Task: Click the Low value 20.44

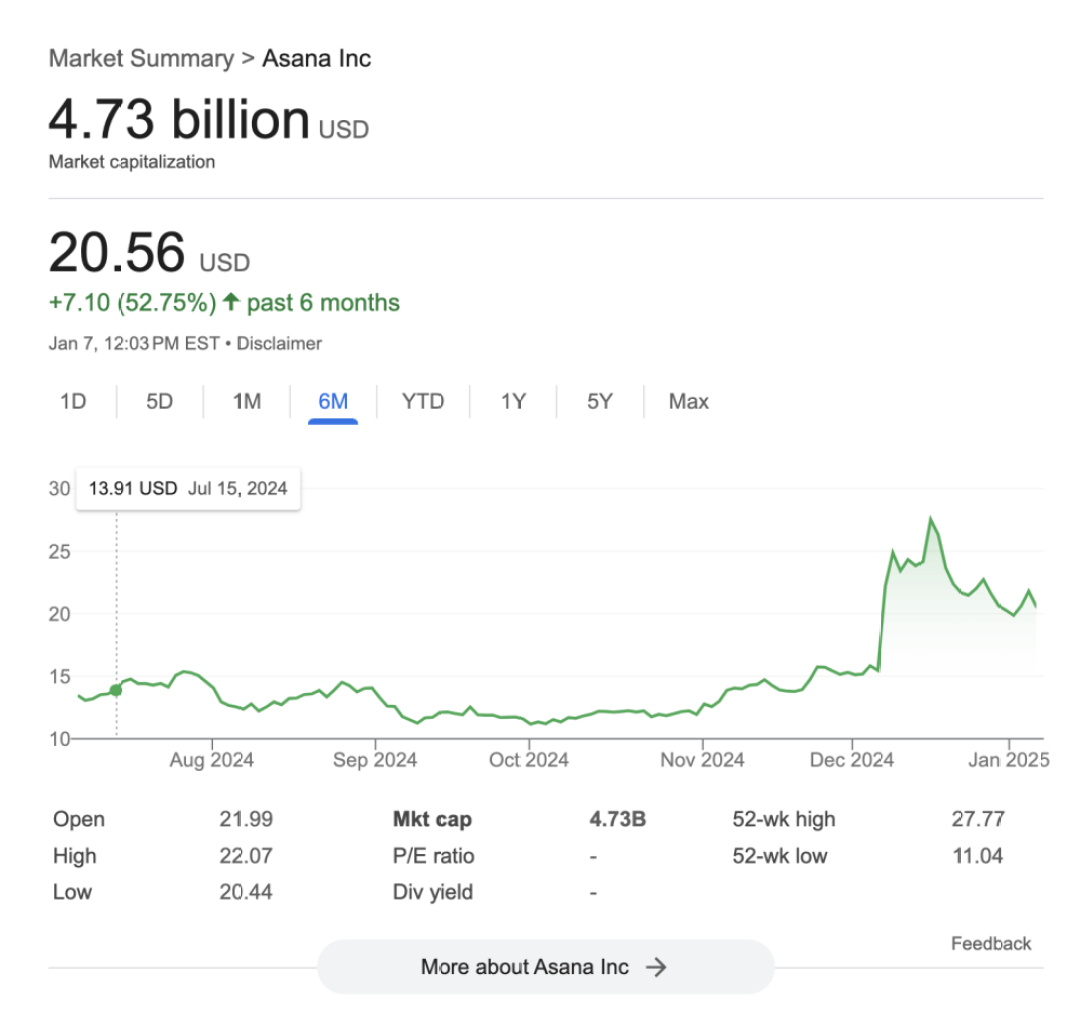Action: tap(246, 892)
